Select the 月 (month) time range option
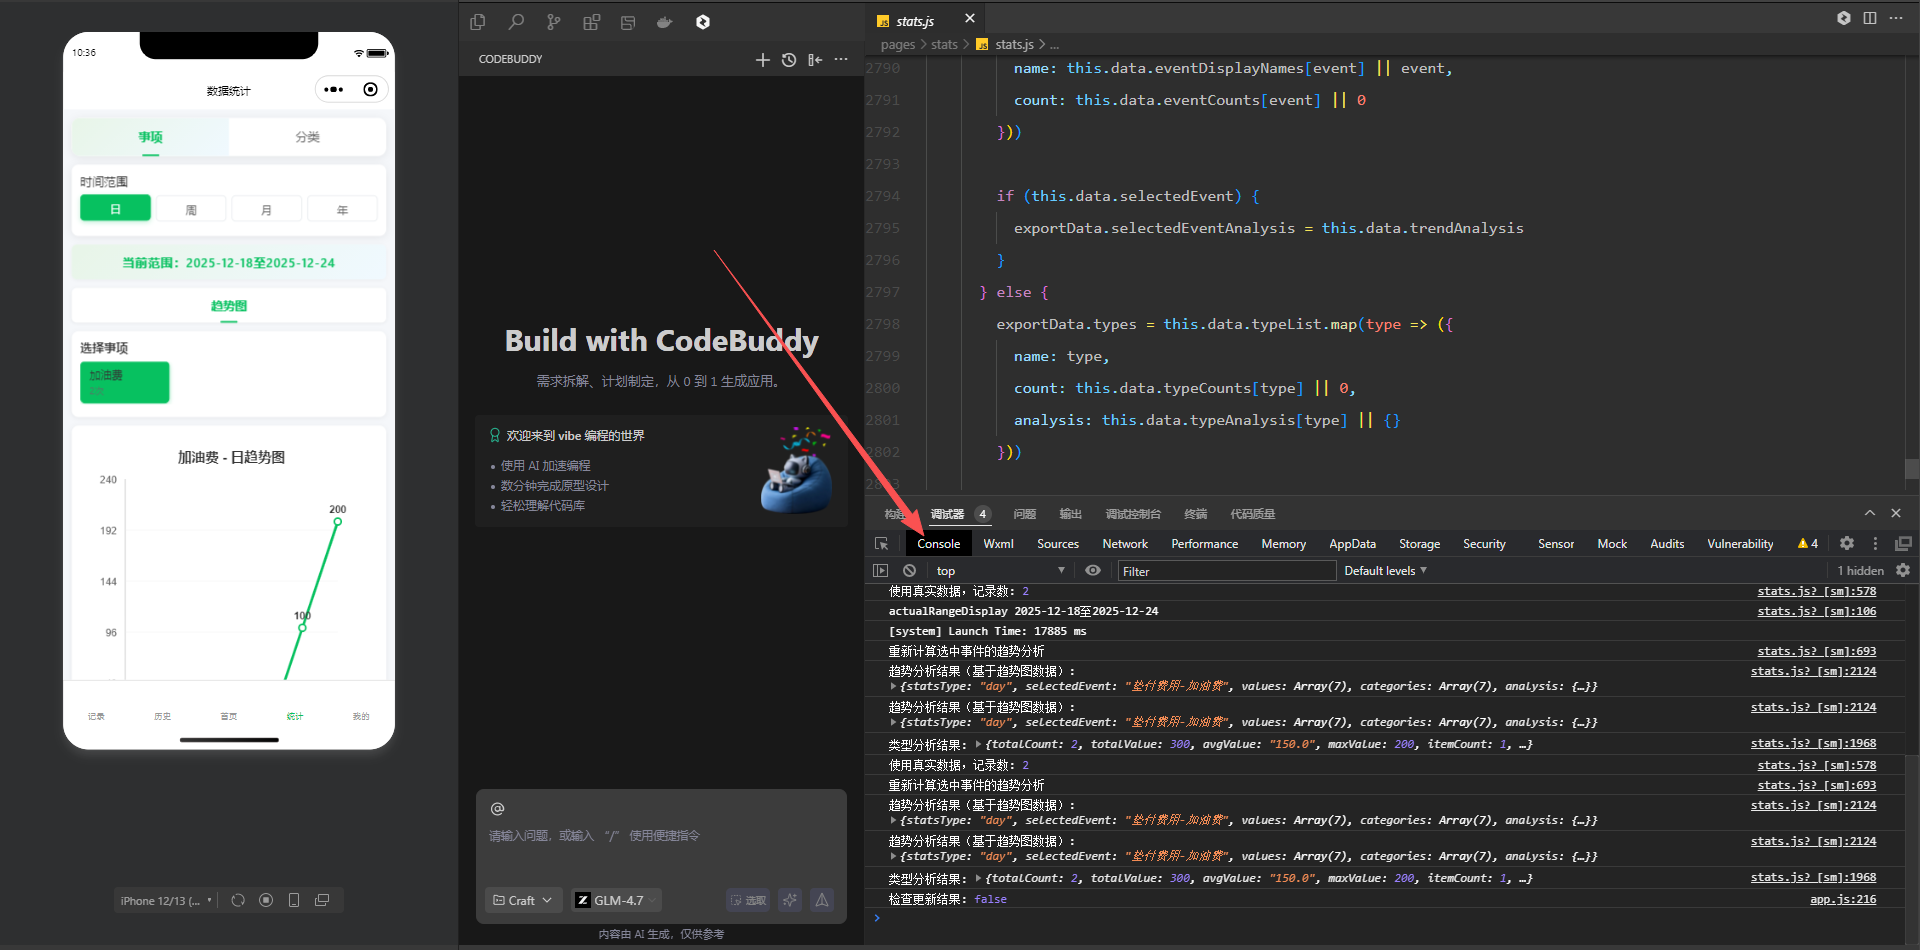The image size is (1920, 950). pyautogui.click(x=266, y=210)
